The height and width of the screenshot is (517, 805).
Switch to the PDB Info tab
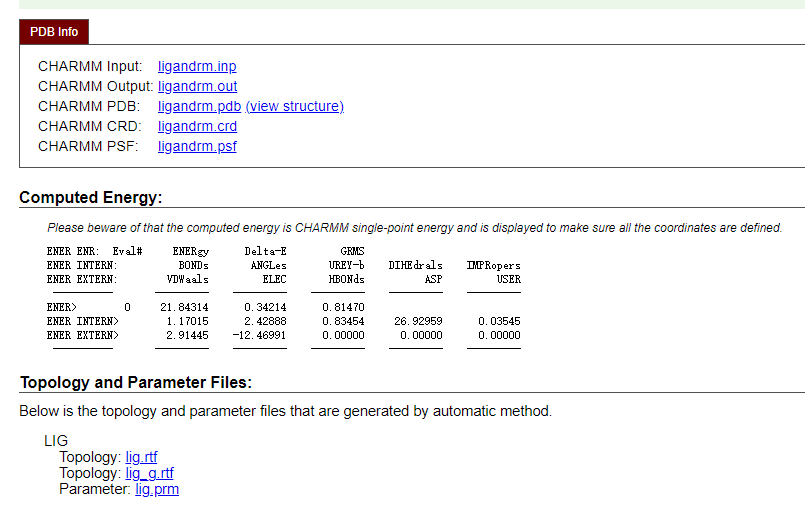54,32
